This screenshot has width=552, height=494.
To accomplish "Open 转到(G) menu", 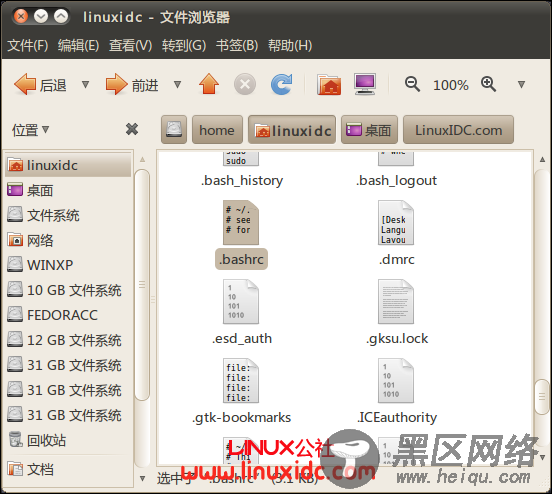I will (x=184, y=45).
